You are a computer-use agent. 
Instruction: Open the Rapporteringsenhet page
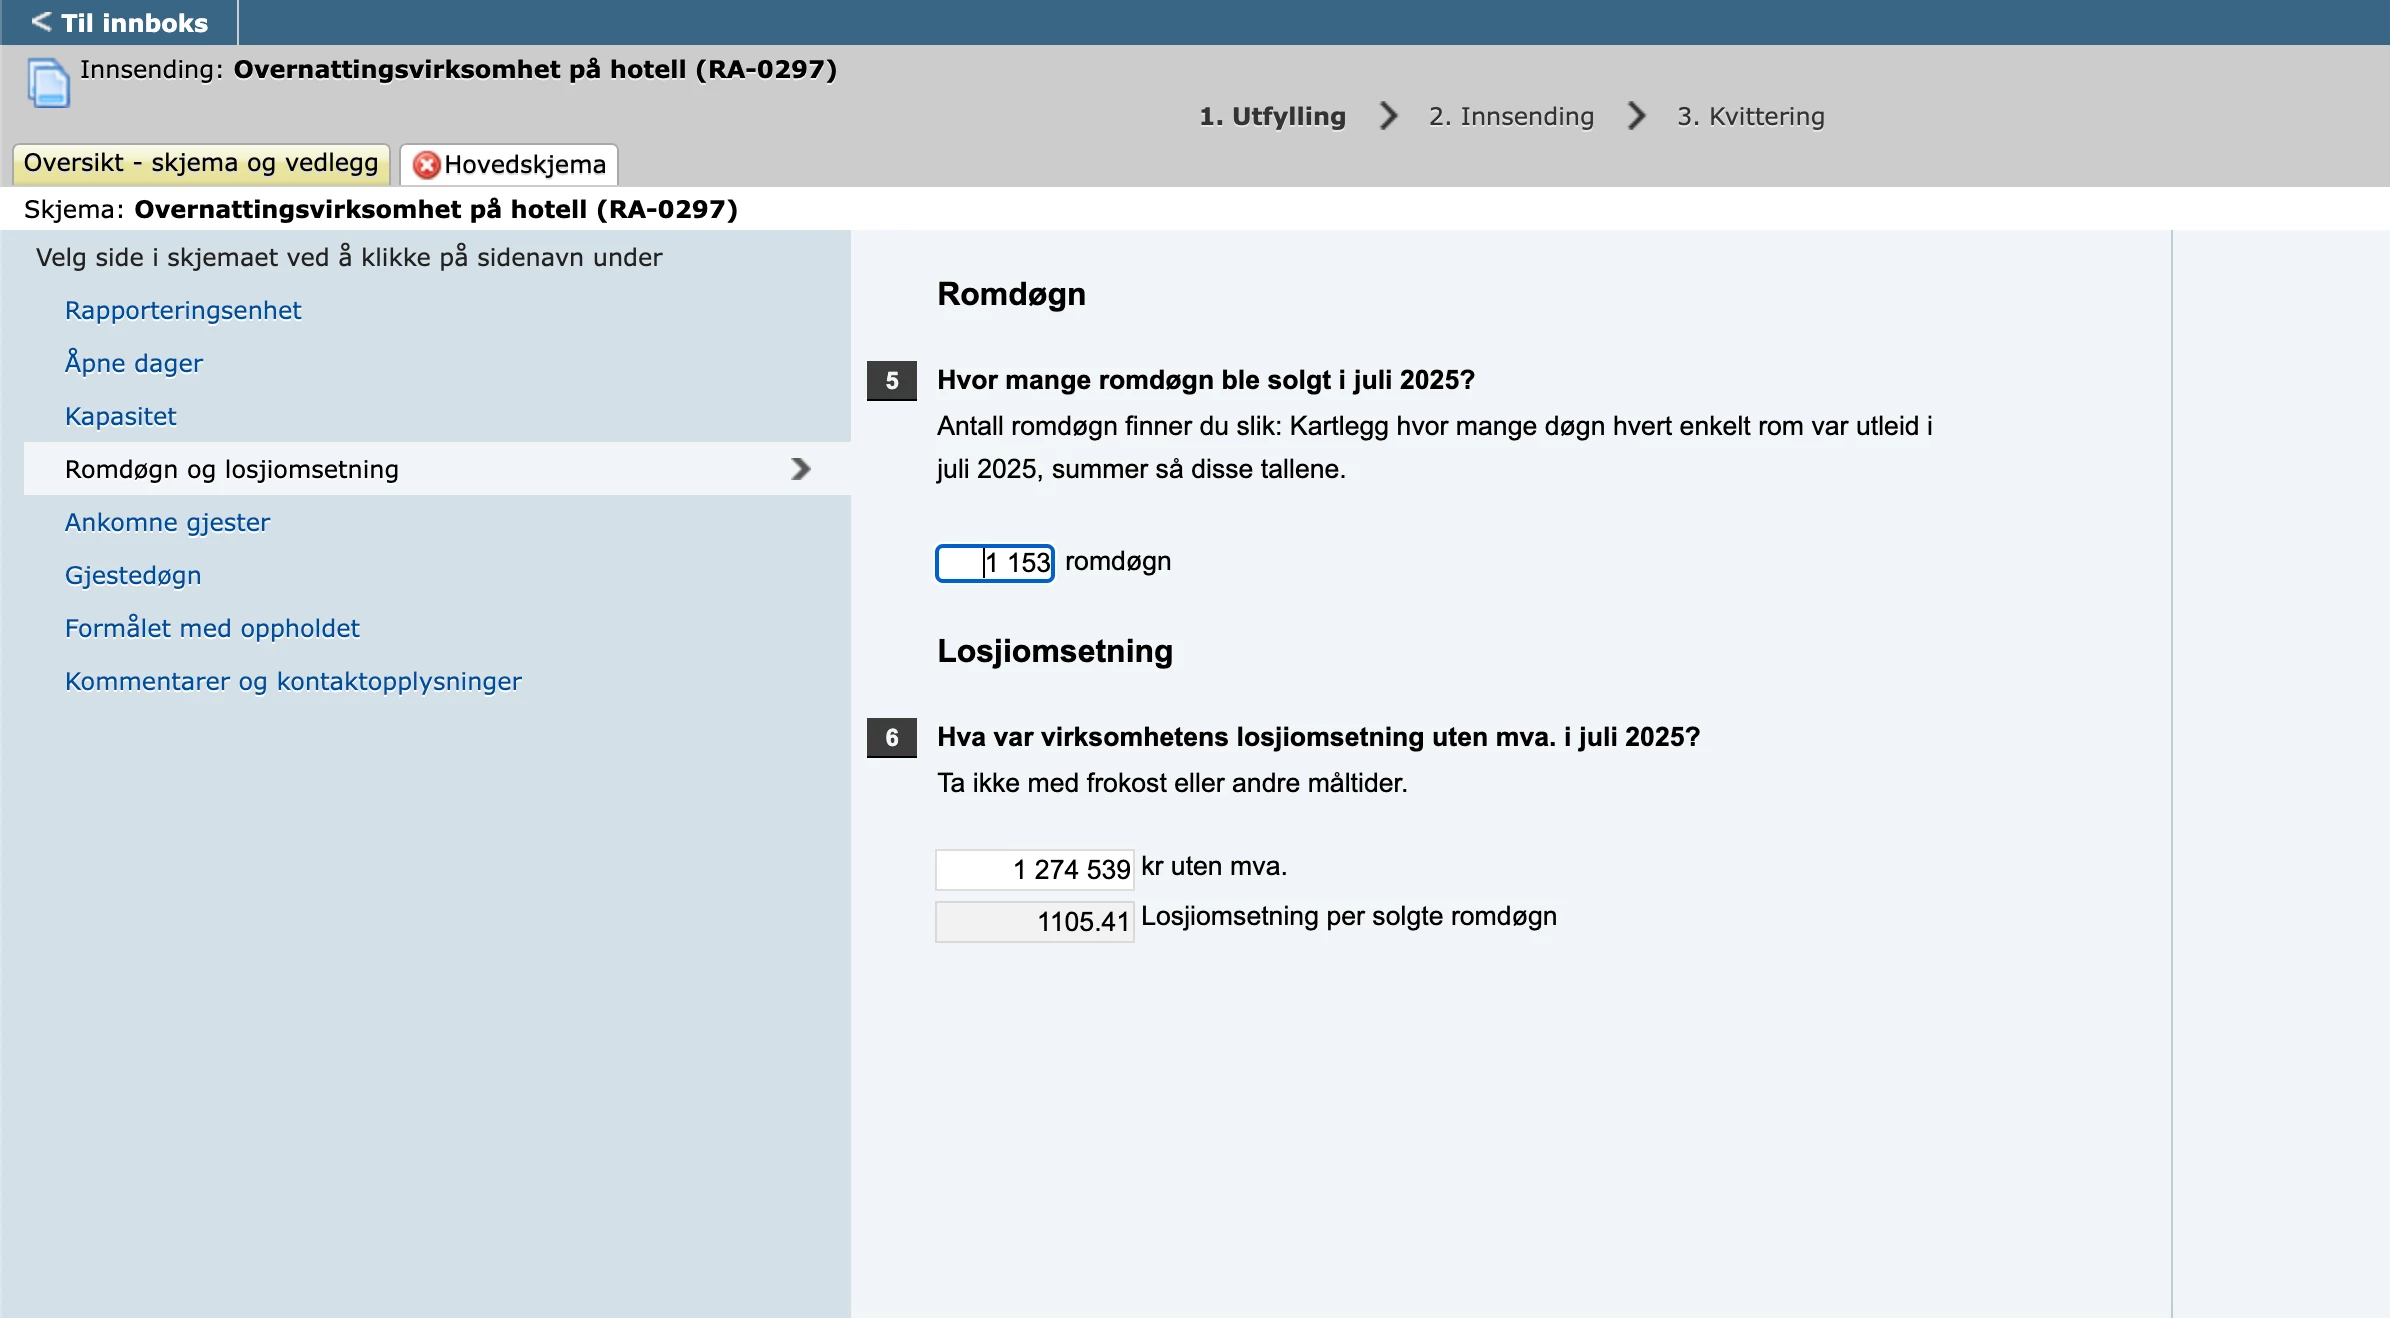click(183, 310)
